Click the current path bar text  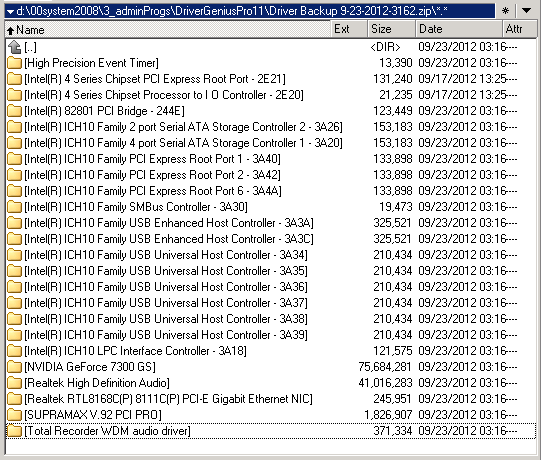tap(232, 11)
